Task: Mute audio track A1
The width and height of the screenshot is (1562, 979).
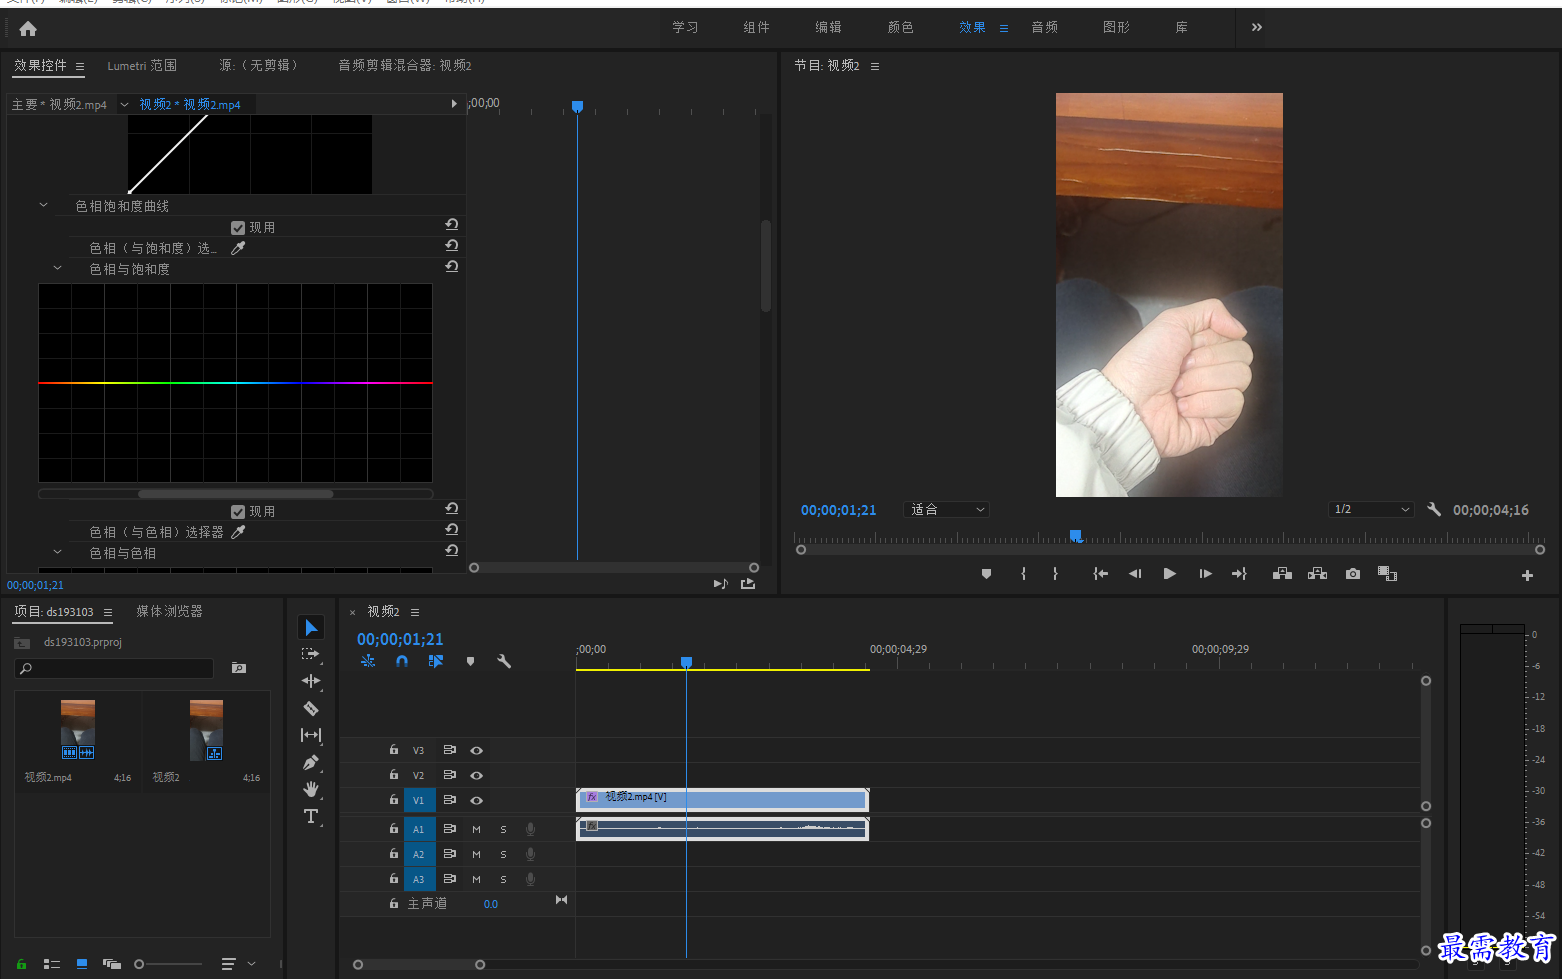Action: click(x=476, y=829)
